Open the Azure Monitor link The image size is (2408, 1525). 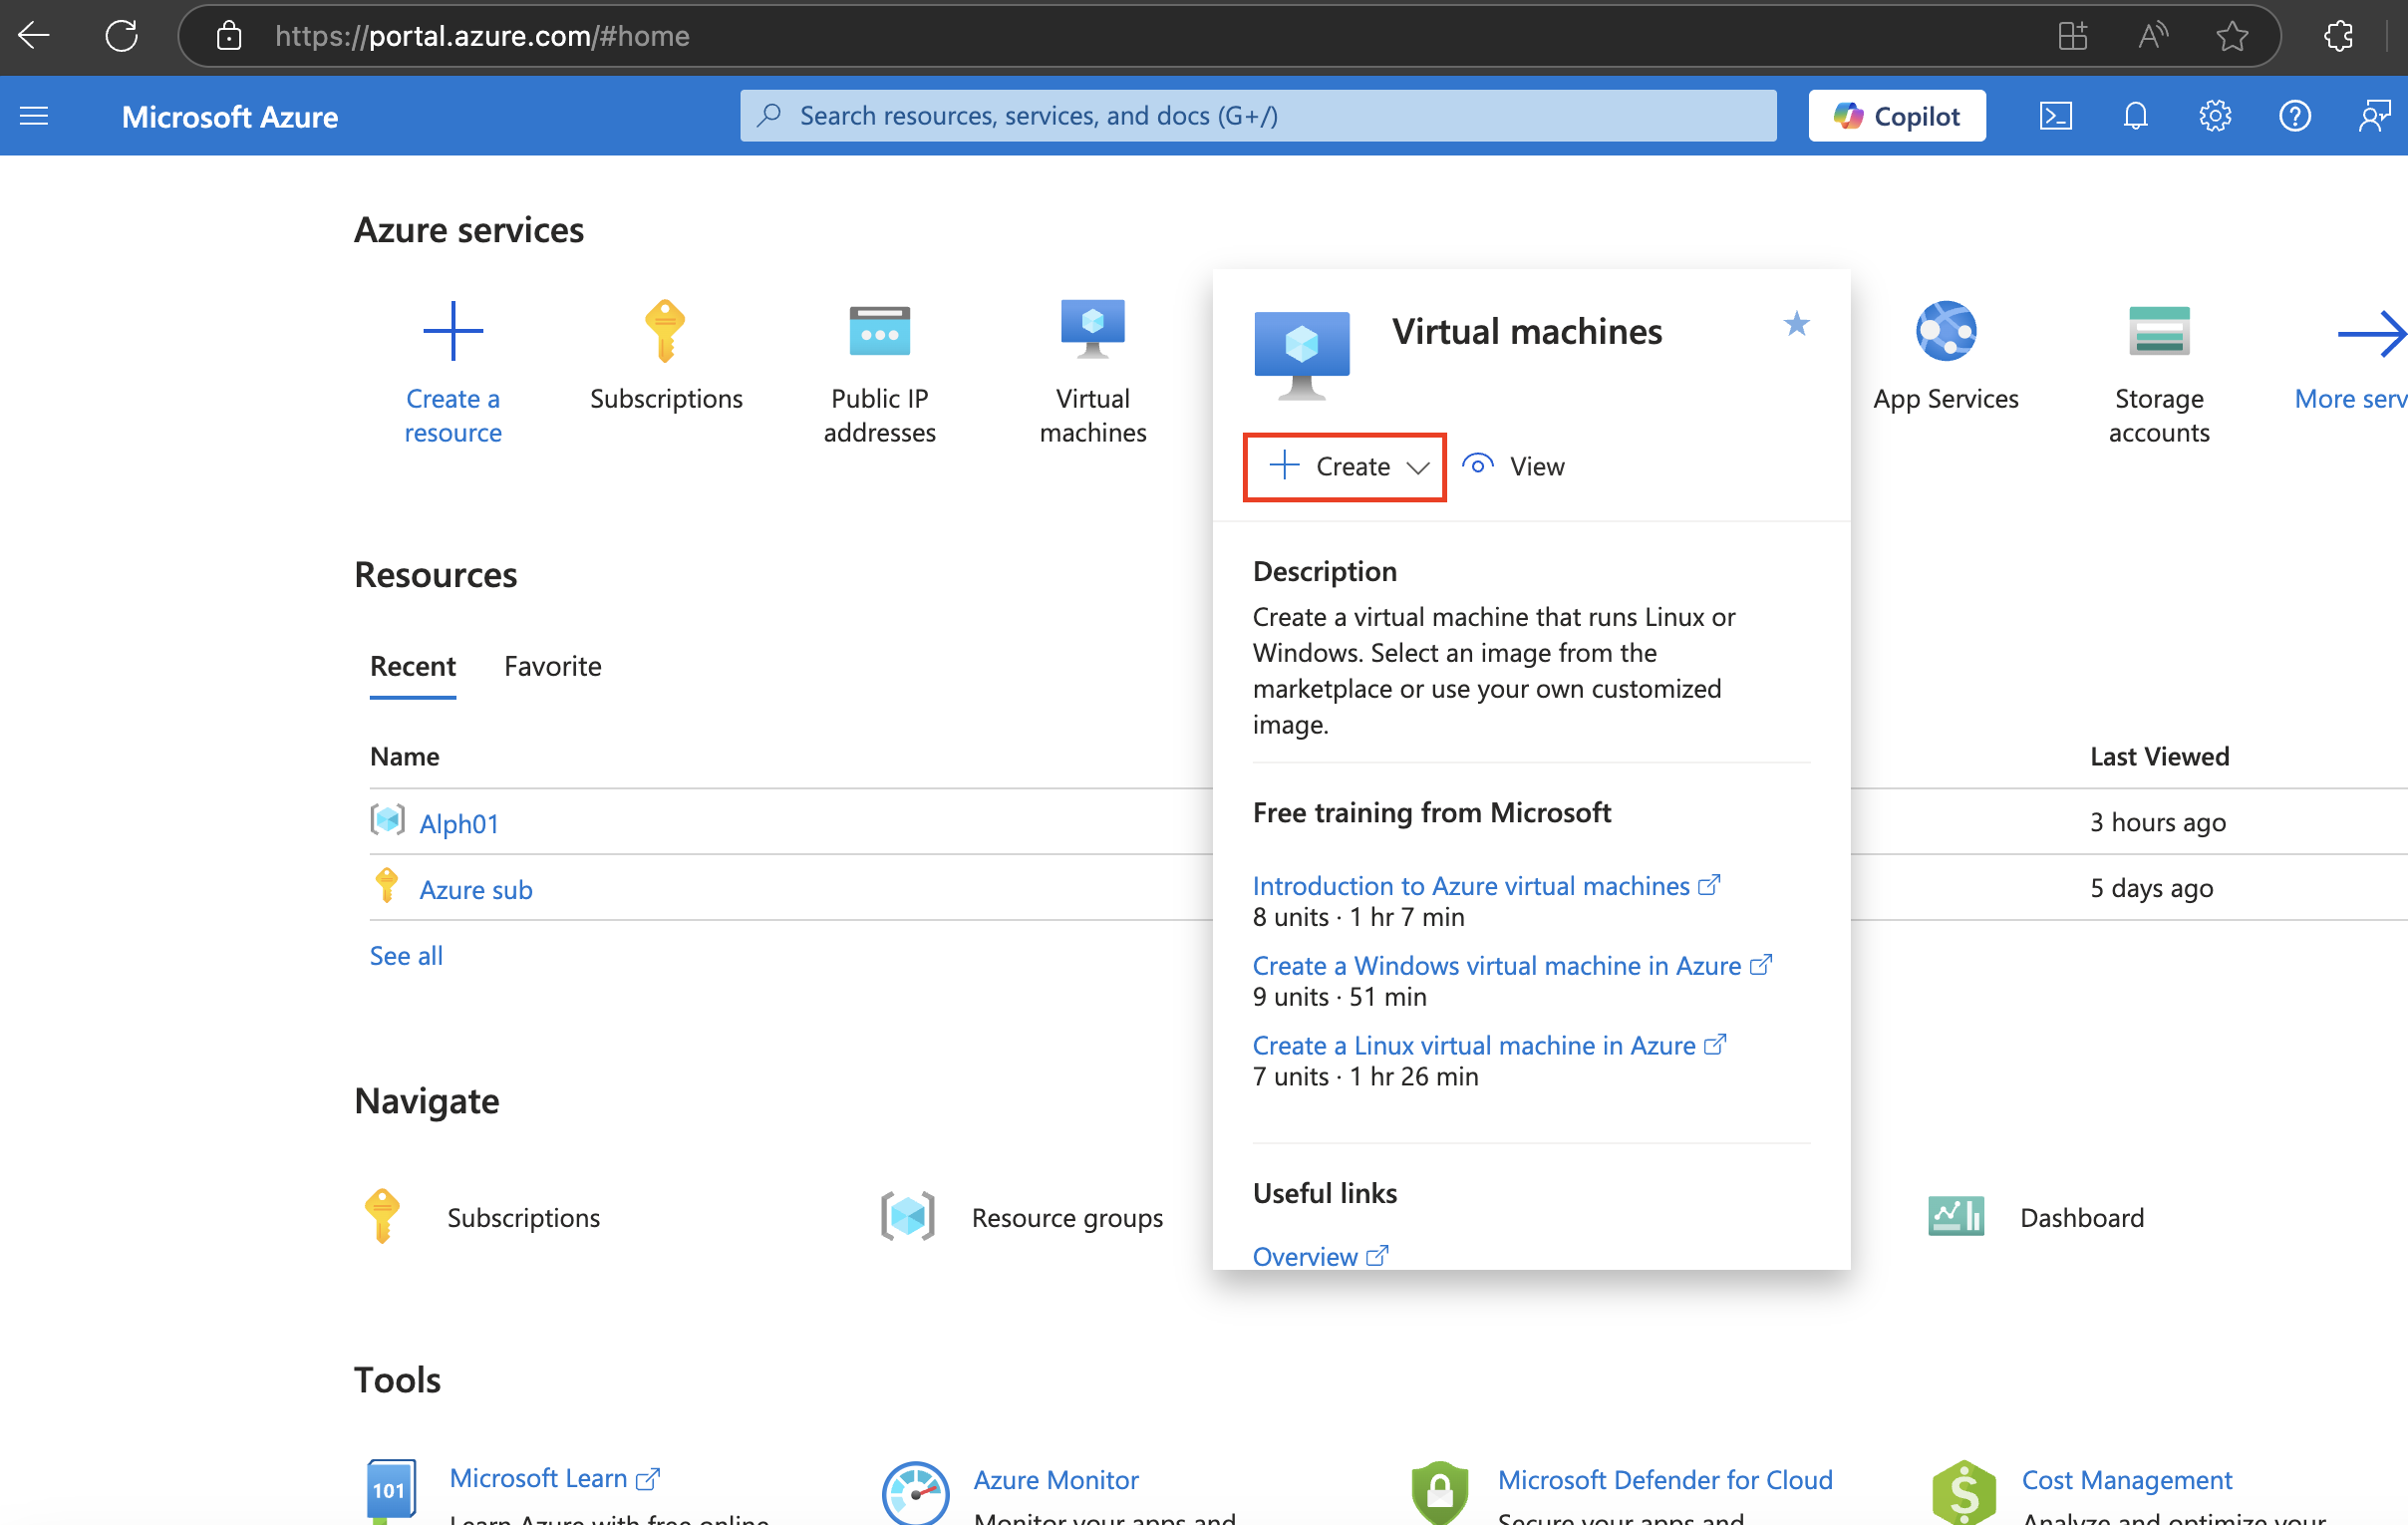pyautogui.click(x=1056, y=1479)
